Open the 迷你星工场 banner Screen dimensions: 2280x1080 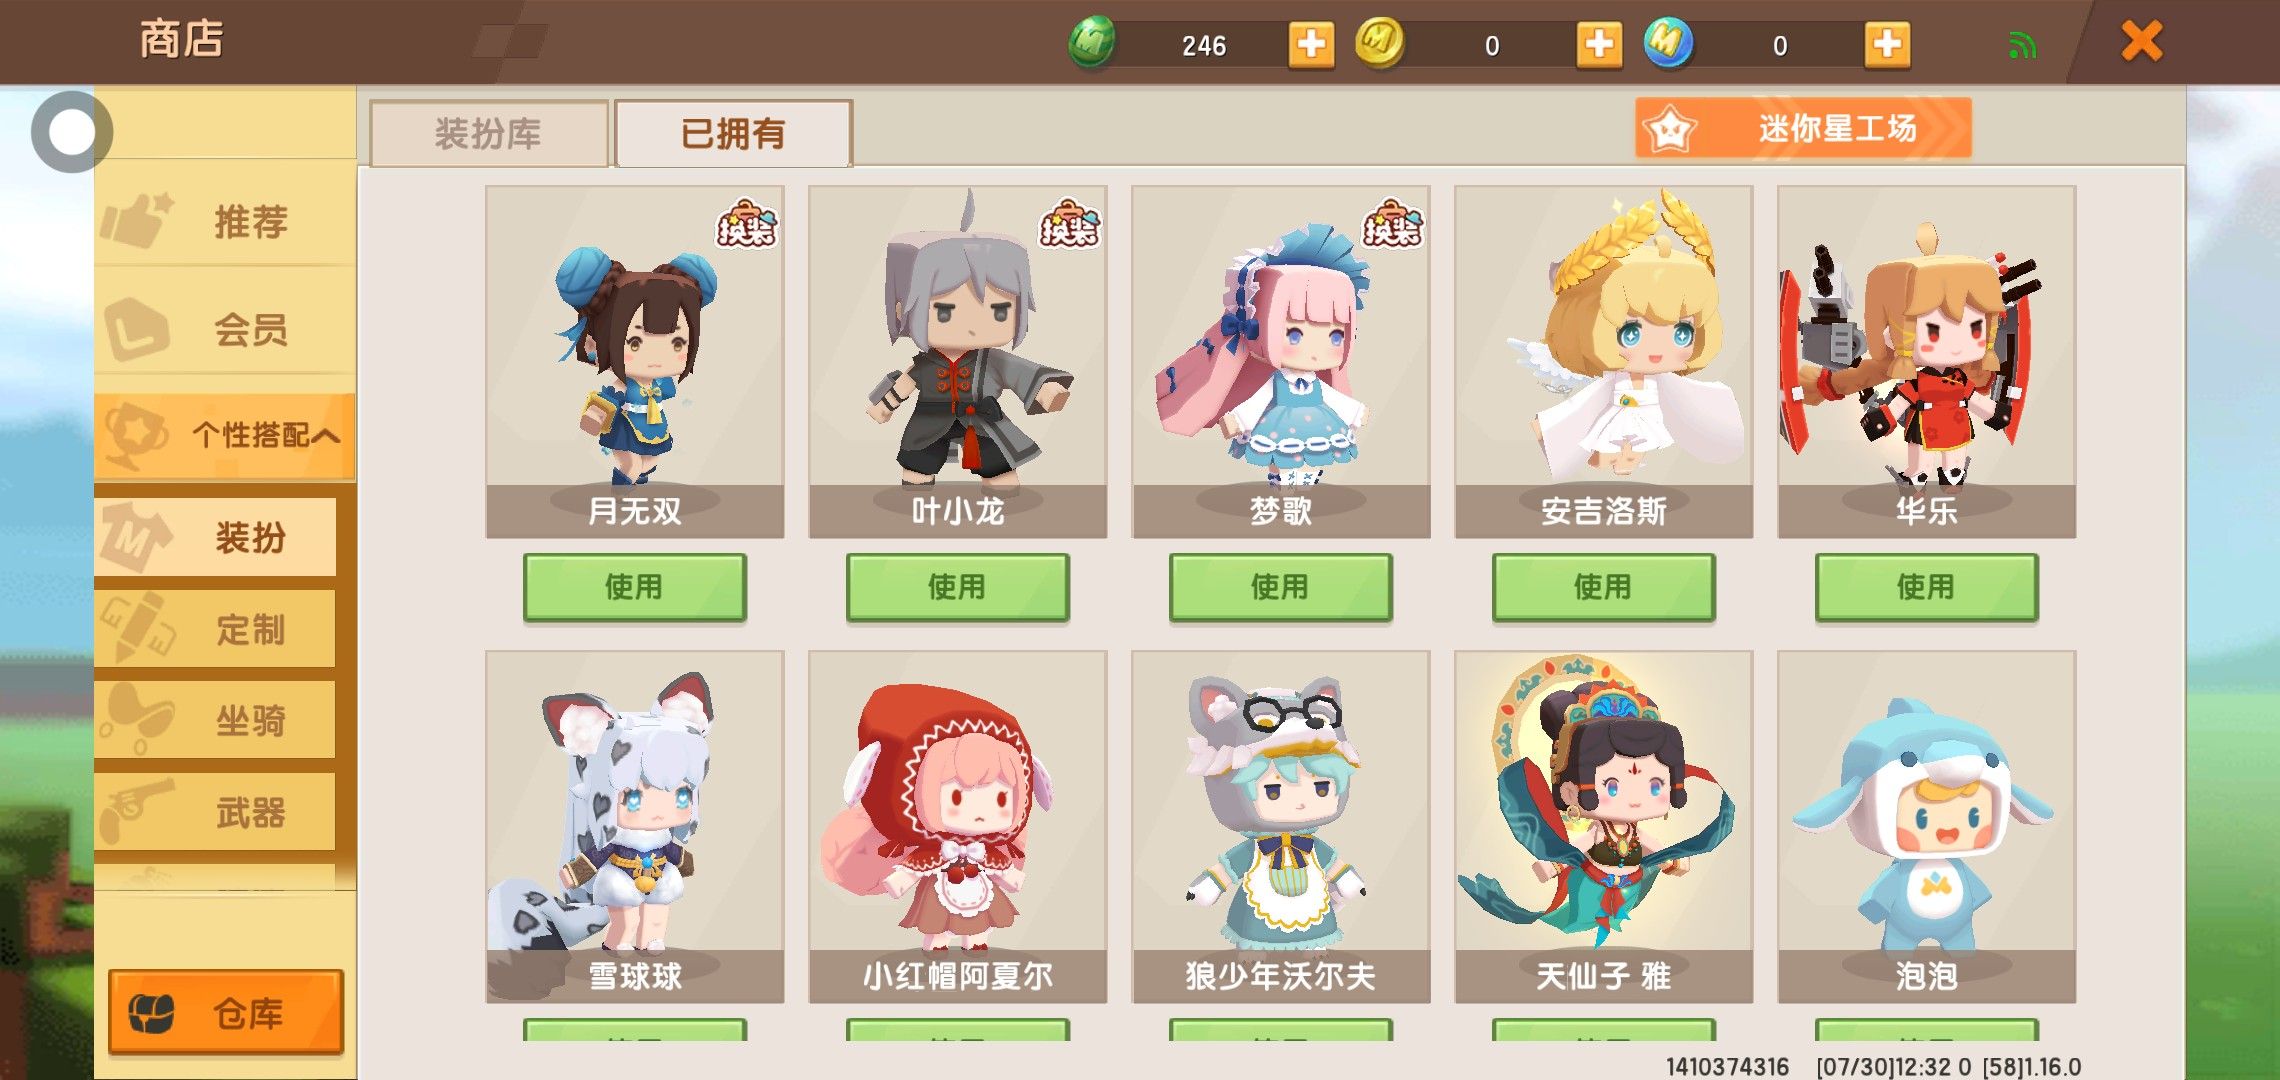(1803, 128)
